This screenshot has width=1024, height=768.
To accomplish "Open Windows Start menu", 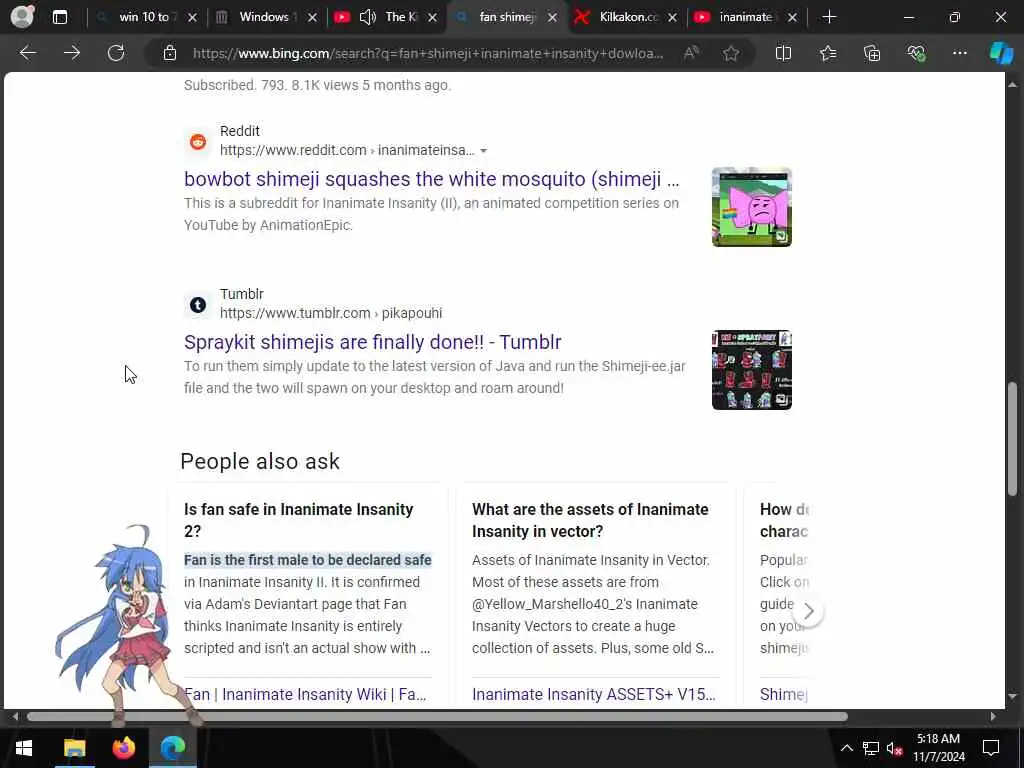I will (24, 748).
